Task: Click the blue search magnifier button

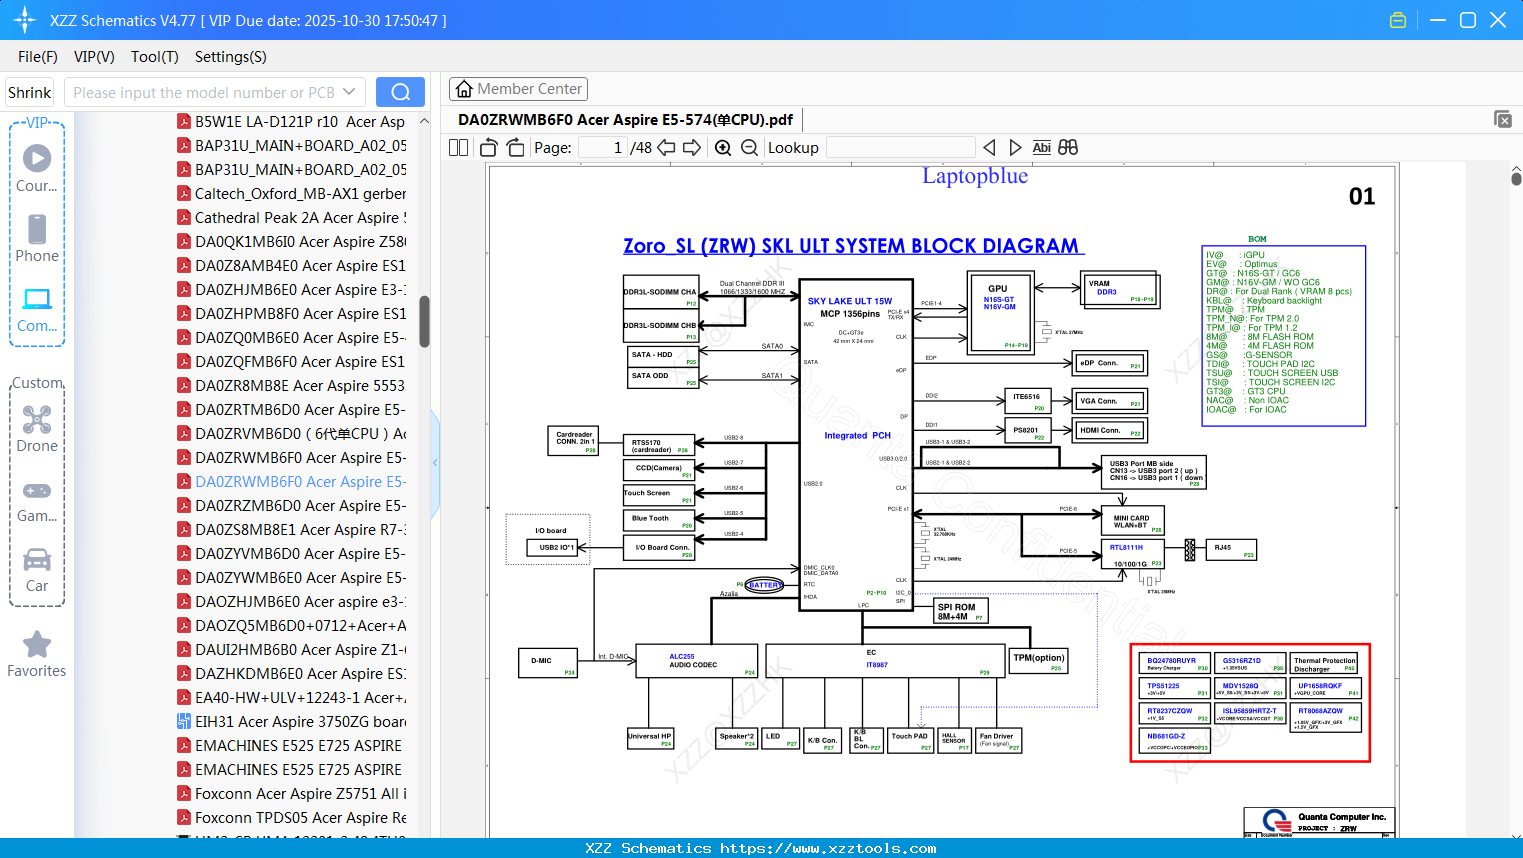Action: pos(400,92)
